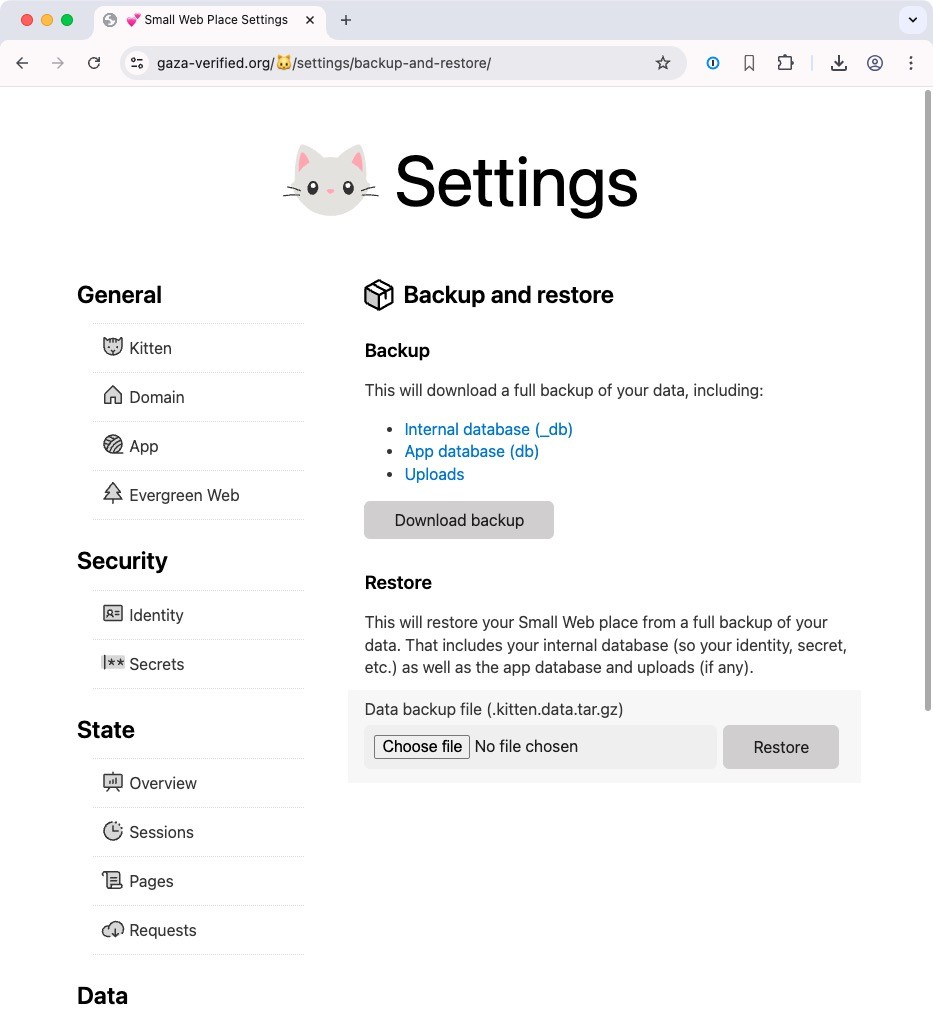Click Choose file for data backup
The image size is (933, 1019).
422,747
